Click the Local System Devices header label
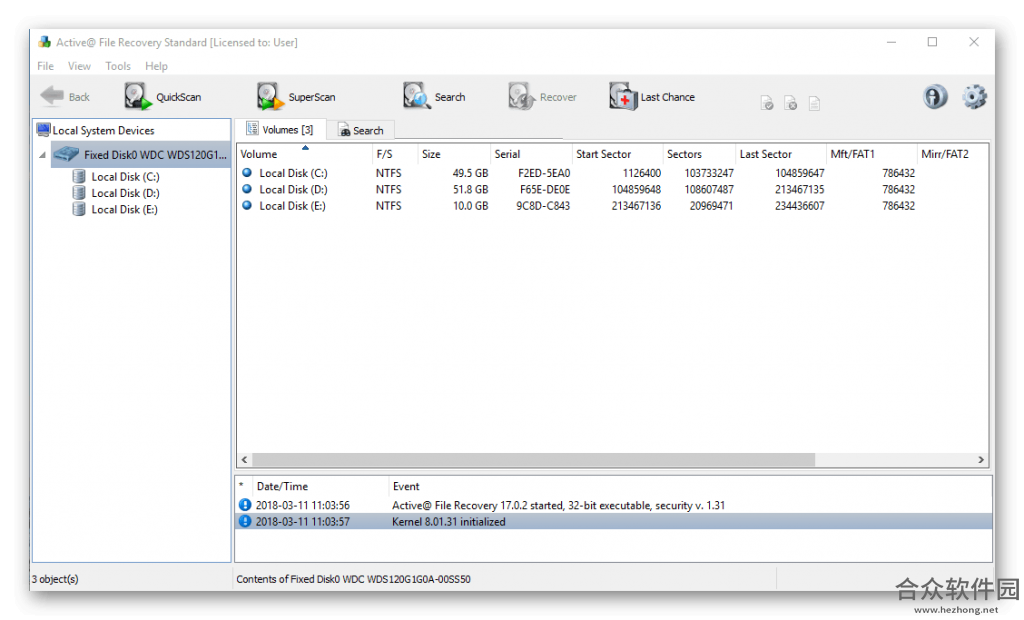 coord(103,130)
